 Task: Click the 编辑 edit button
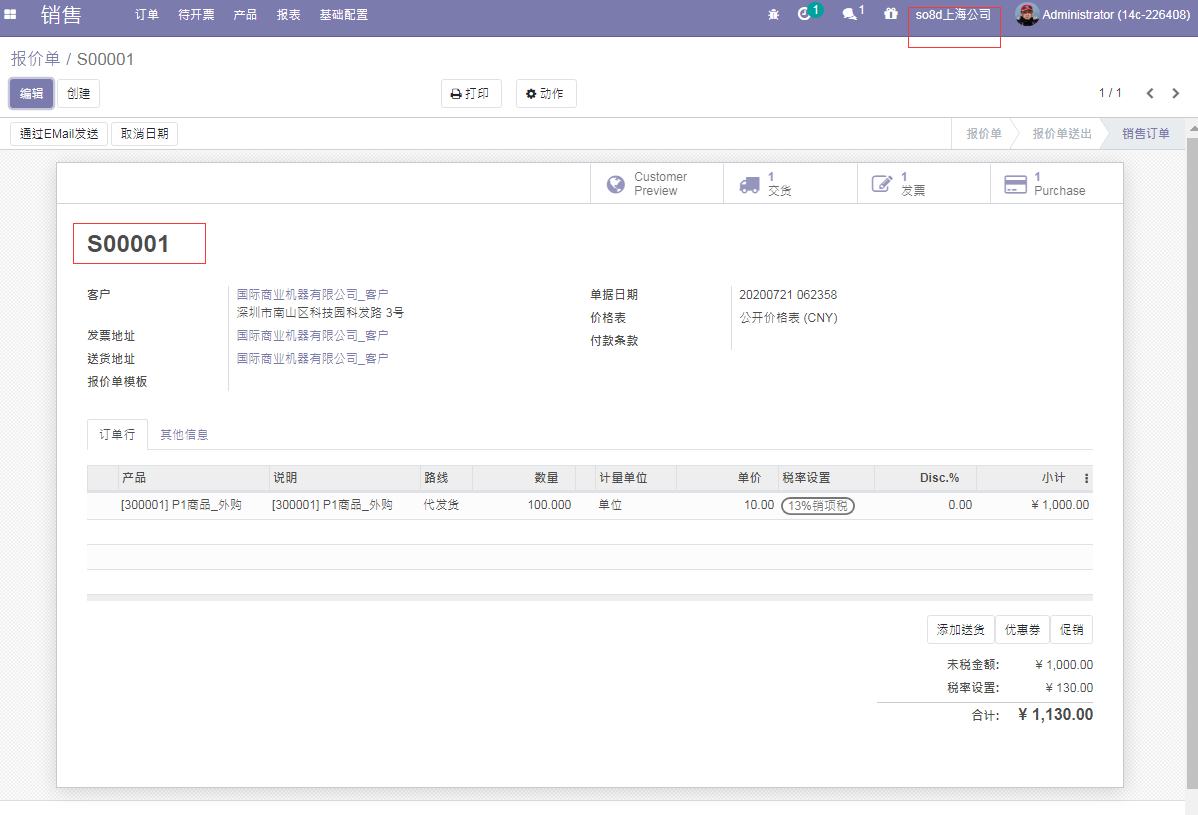pyautogui.click(x=31, y=94)
